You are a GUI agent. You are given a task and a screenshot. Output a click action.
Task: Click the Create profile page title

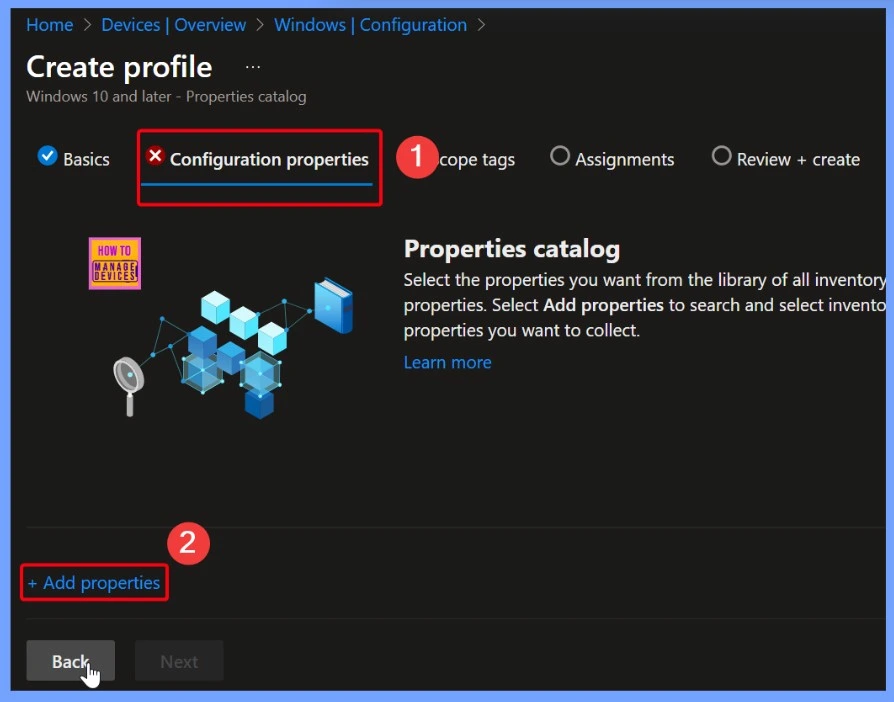point(119,67)
